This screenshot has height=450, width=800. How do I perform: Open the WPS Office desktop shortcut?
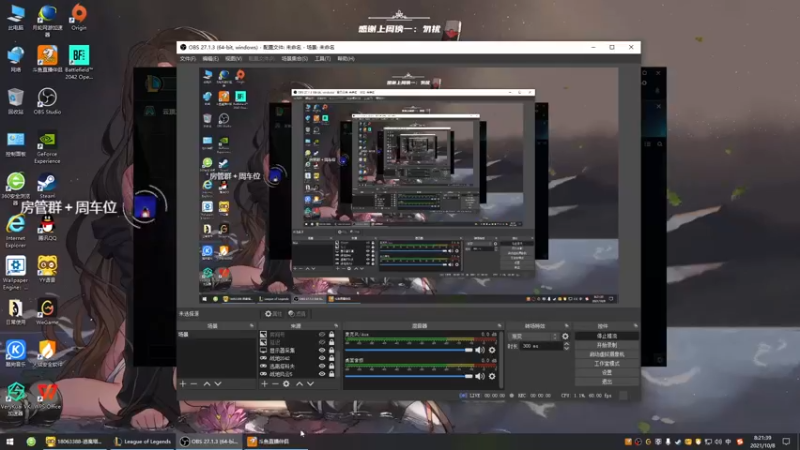point(47,396)
